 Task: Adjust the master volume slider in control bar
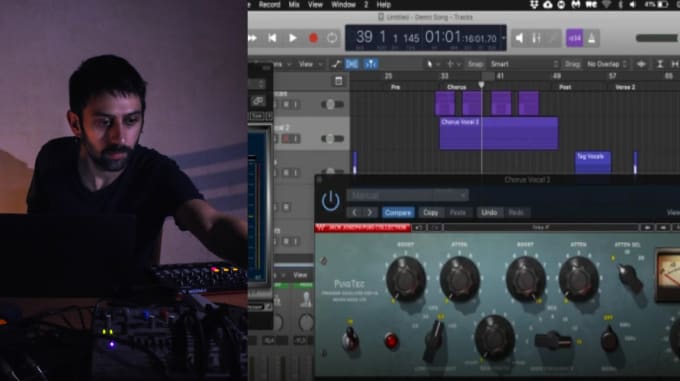(657, 38)
